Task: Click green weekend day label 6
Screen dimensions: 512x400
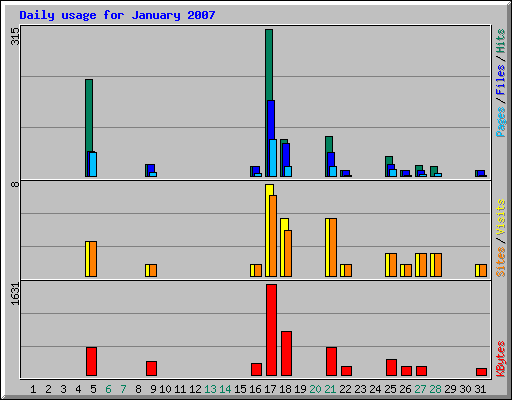Action: (108, 389)
